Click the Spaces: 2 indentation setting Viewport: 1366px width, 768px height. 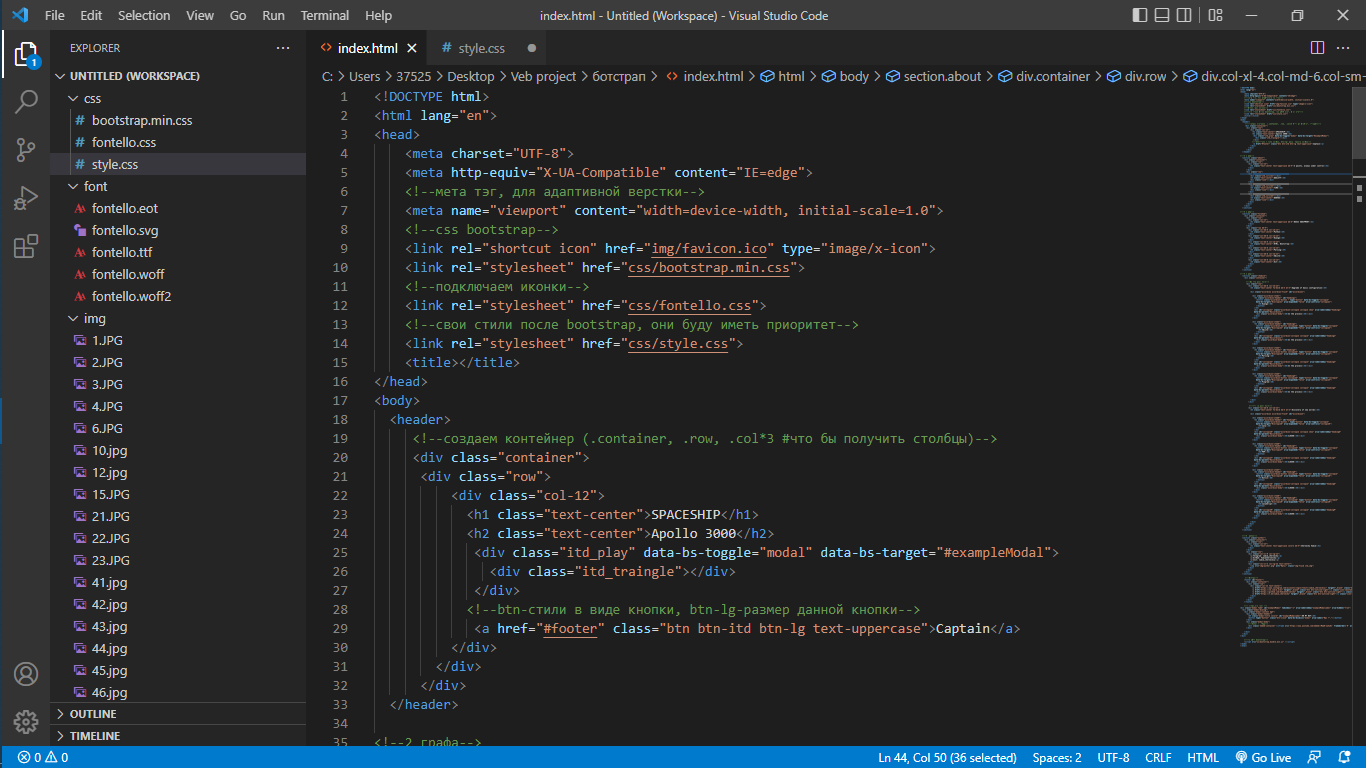[x=1057, y=757]
